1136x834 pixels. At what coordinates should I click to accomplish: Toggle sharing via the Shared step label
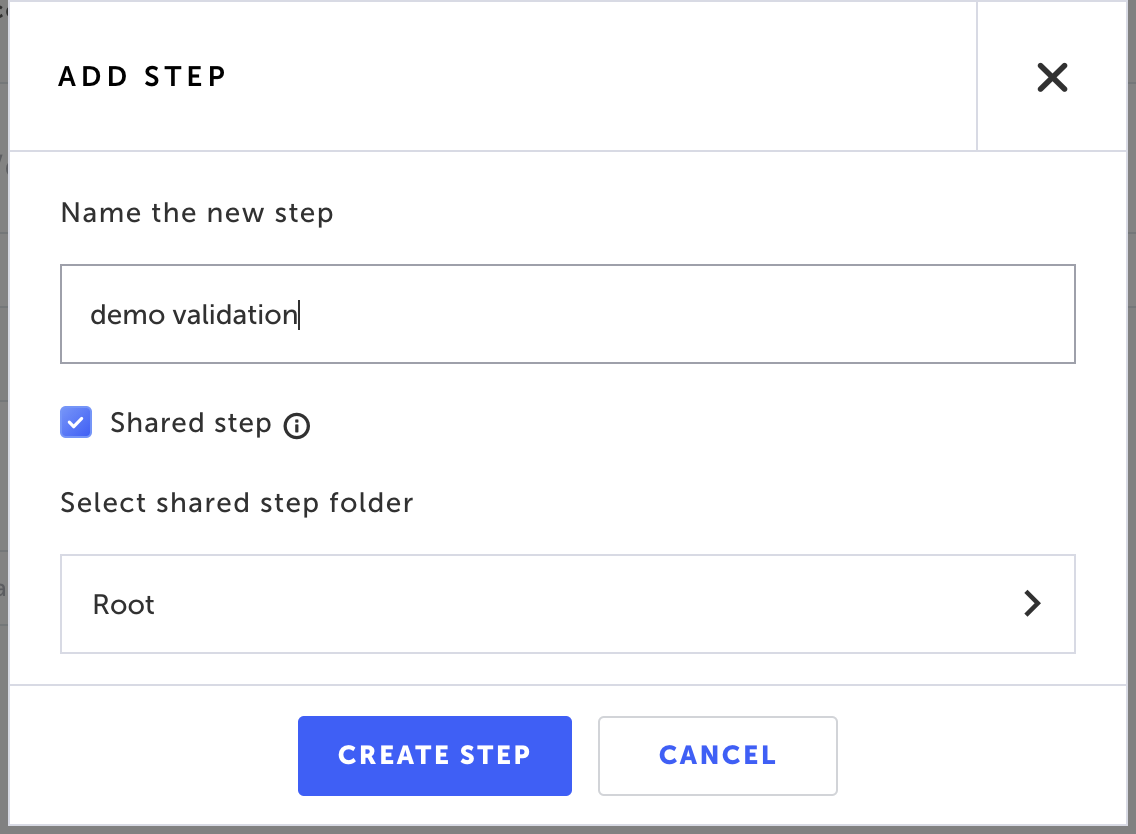pyautogui.click(x=191, y=423)
